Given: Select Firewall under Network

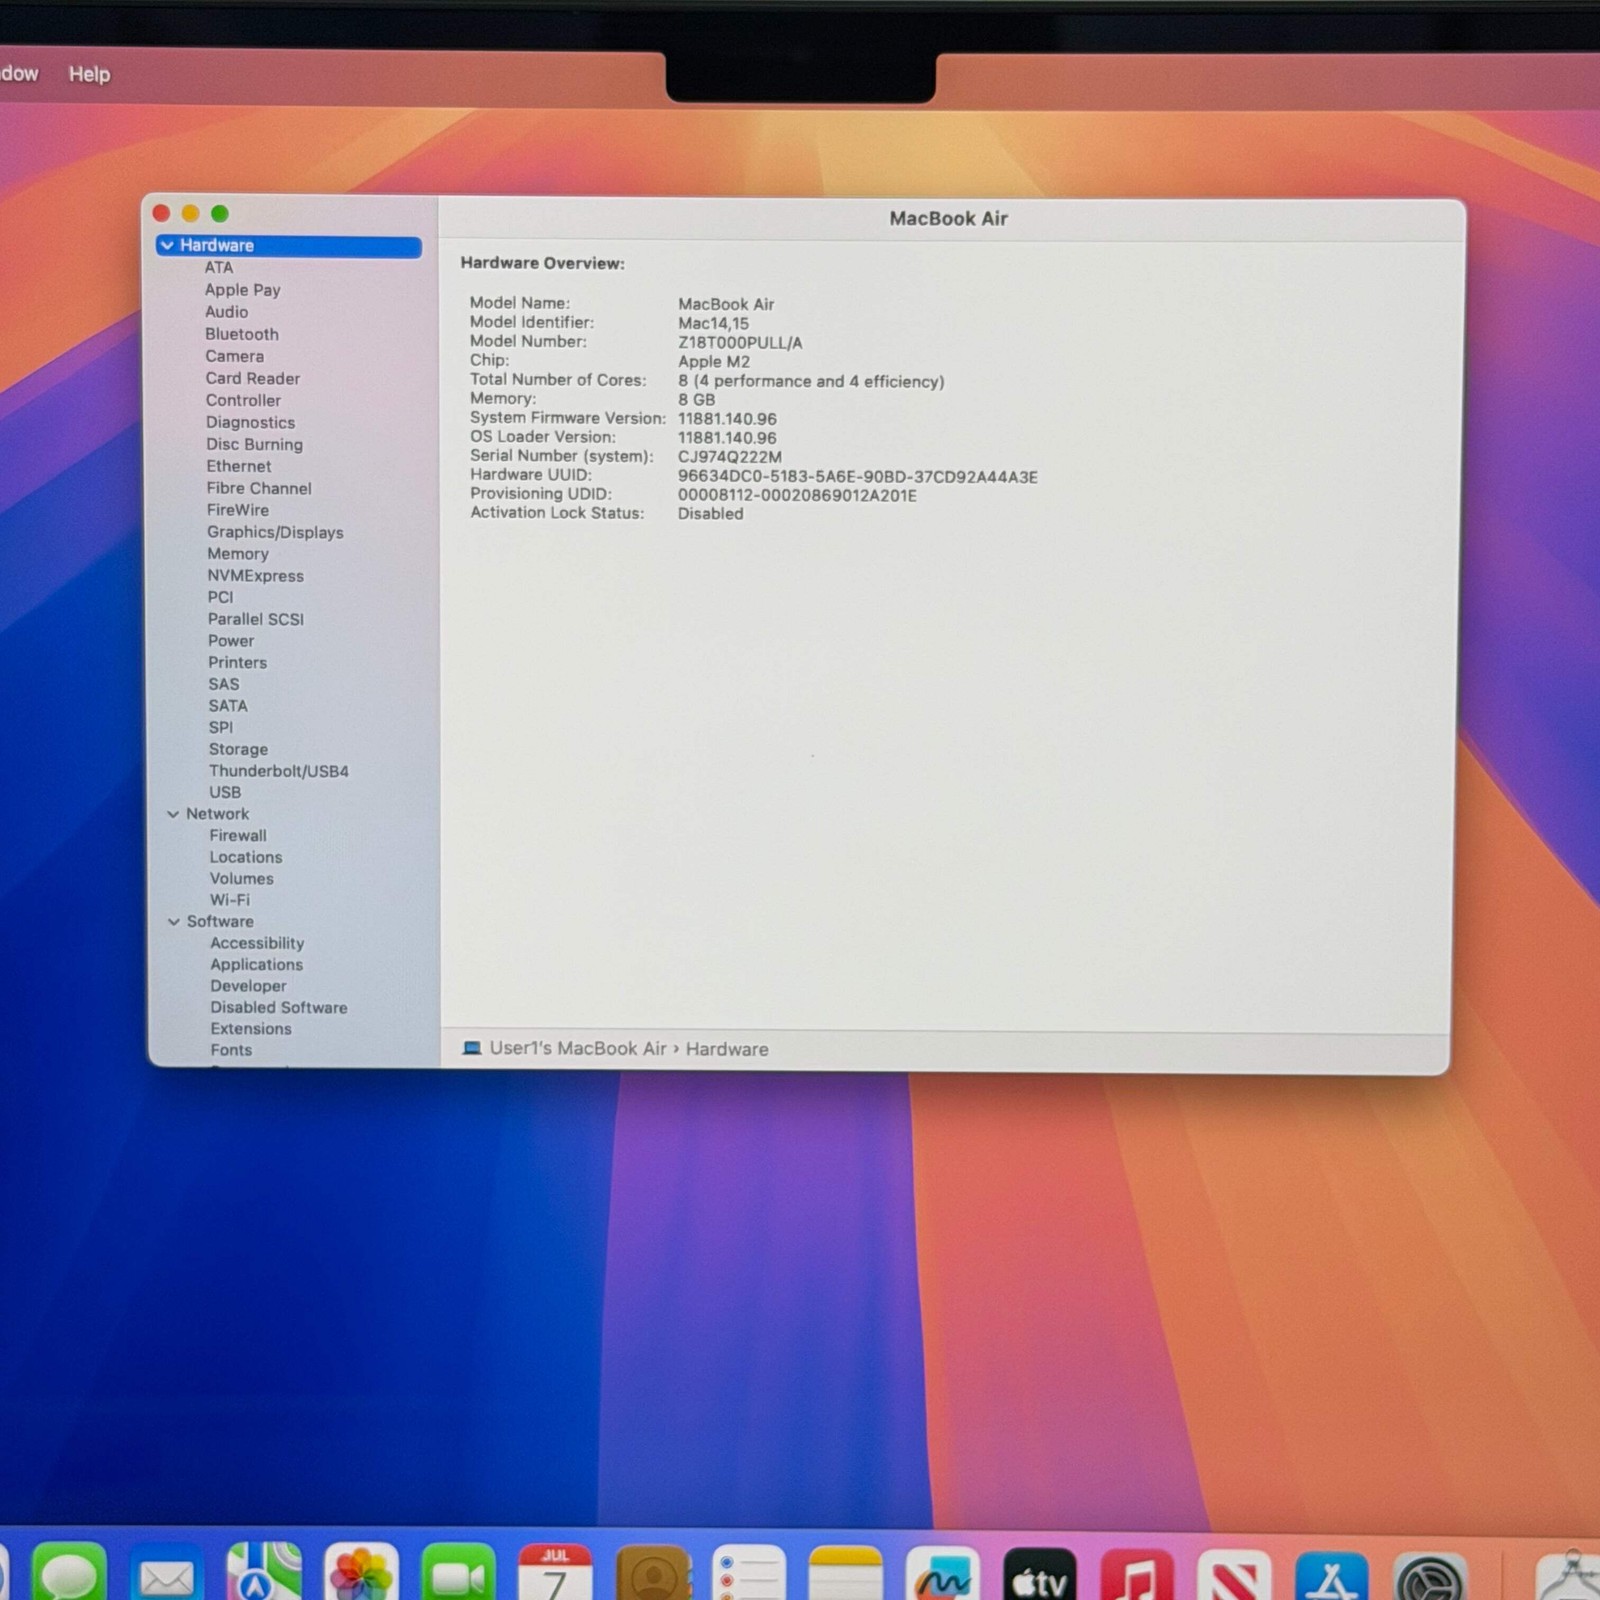Looking at the screenshot, I should 238,835.
